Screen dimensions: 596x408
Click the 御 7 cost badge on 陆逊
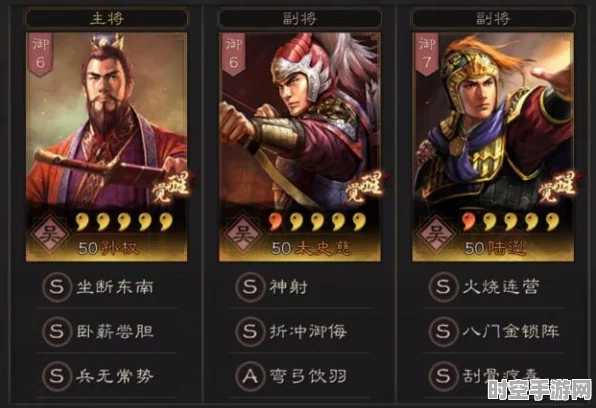426,54
